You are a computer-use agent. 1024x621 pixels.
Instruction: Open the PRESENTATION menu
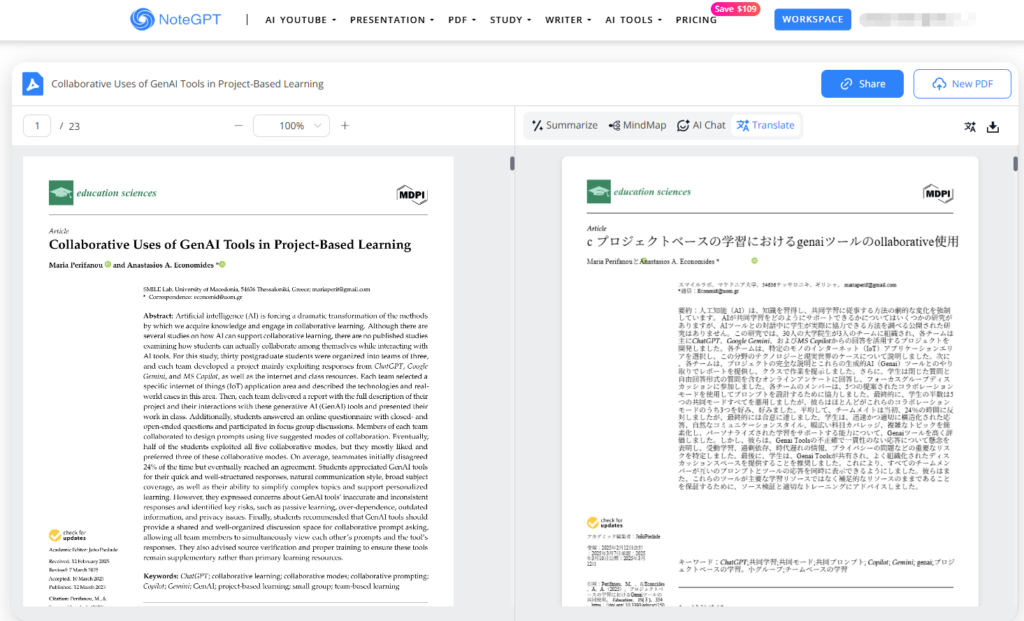(x=391, y=19)
